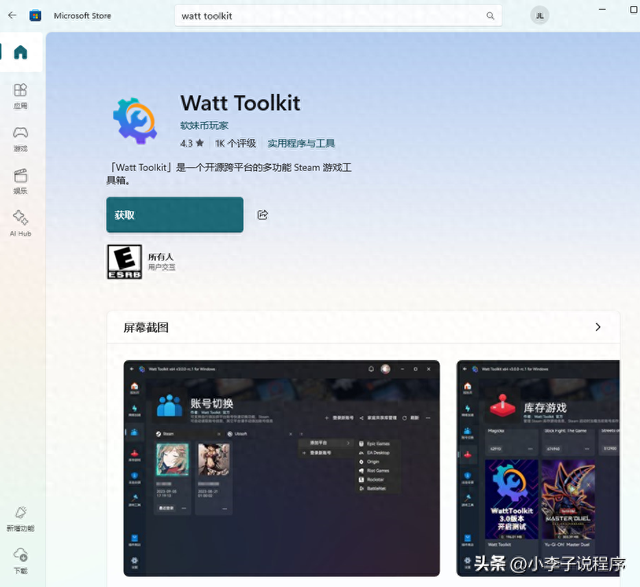Viewport: 640px width, 587px height.
Task: Minimize the Microsoft Store window
Action: (x=602, y=9)
